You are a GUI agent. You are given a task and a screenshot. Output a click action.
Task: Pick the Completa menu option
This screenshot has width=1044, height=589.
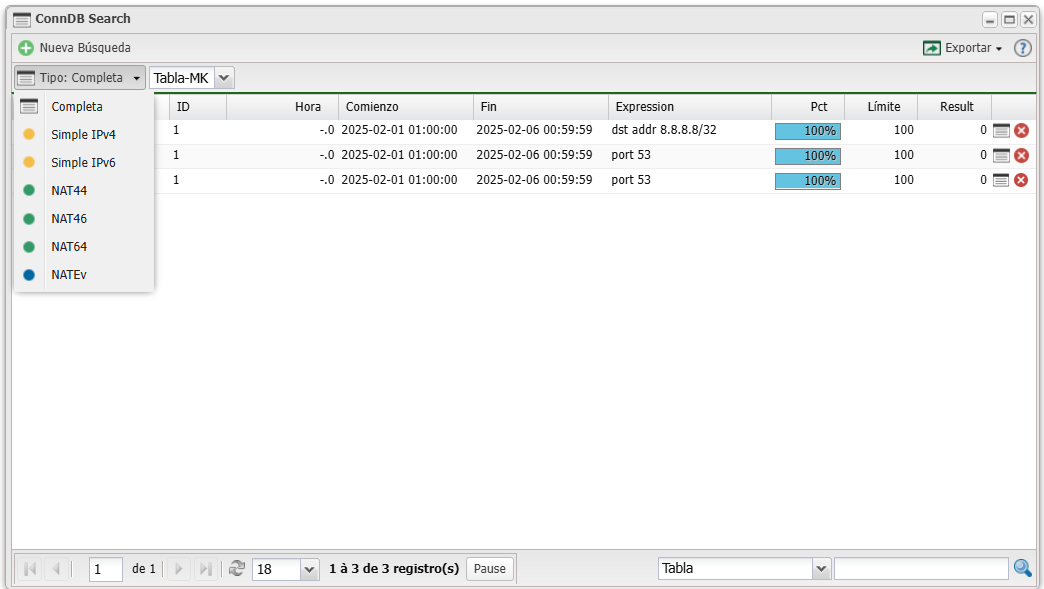tap(77, 106)
